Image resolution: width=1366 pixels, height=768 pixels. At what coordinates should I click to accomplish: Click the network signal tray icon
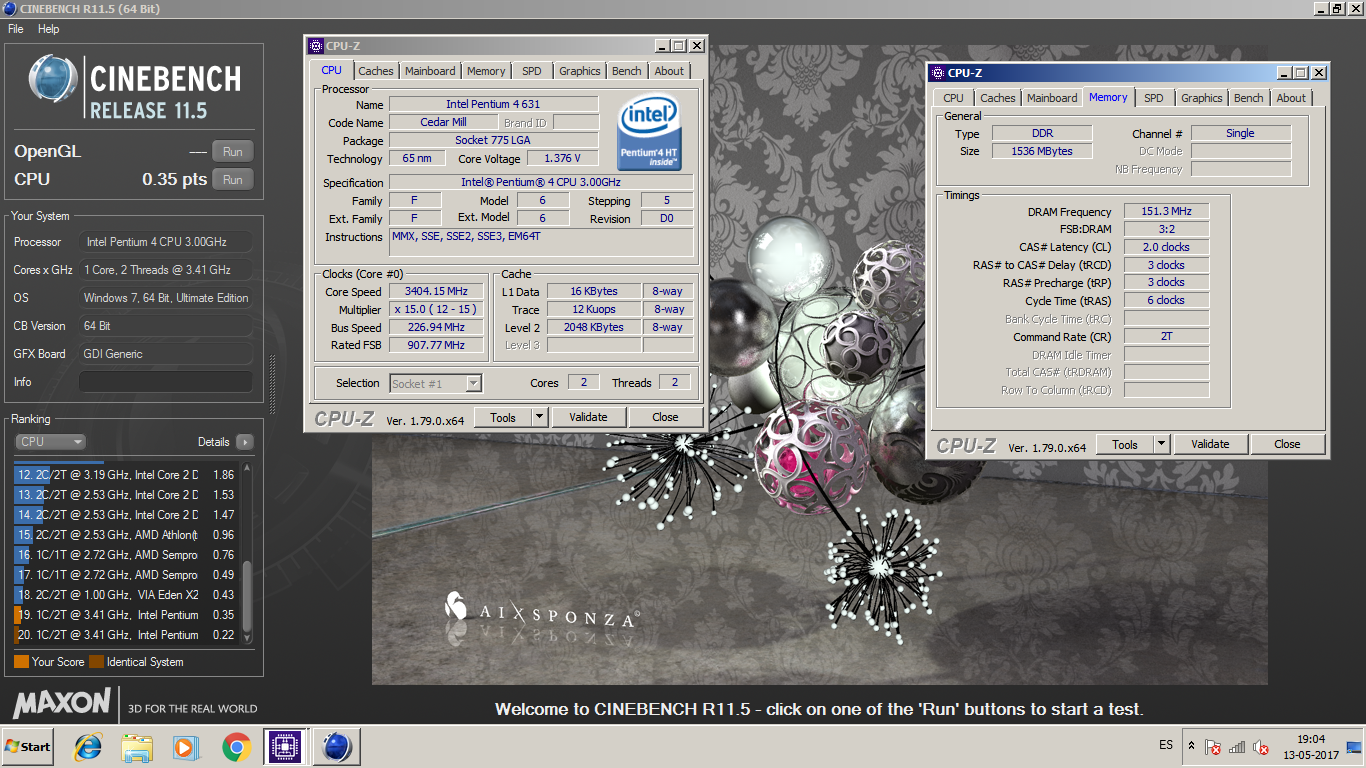[1237, 747]
